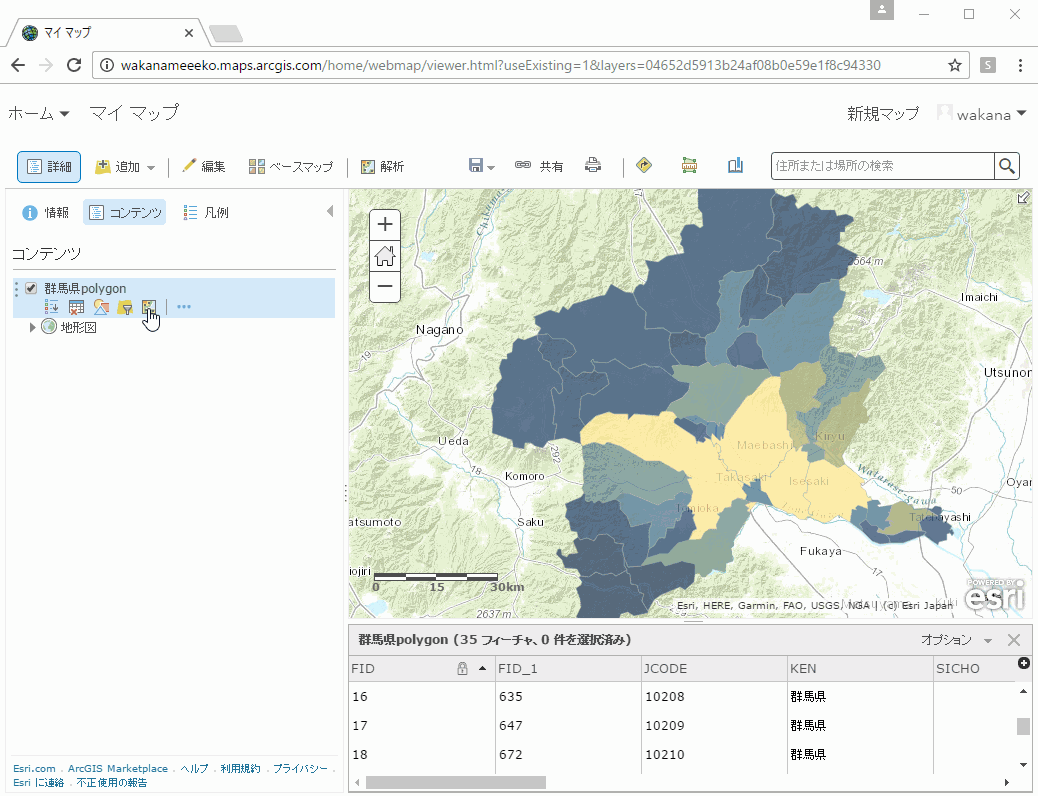Click the save disk icon
Image resolution: width=1038 pixels, height=796 pixels.
coord(475,166)
